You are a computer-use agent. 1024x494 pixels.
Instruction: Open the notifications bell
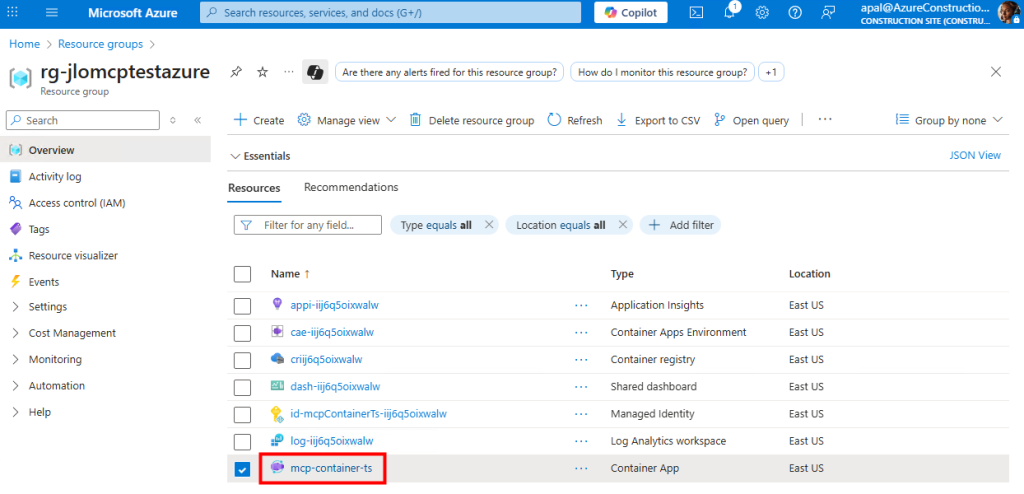pos(729,12)
